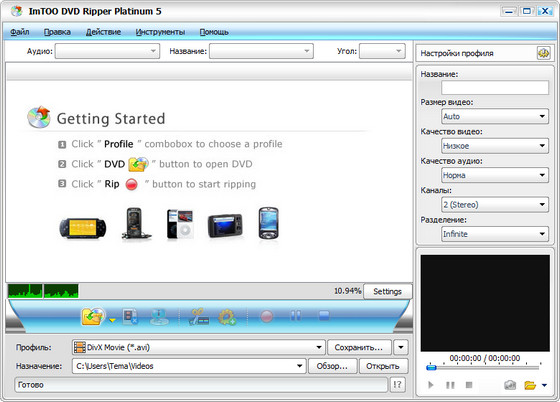Viewport: 560px width, 402px height.
Task: Expand the Профиль DivX Movie combobox
Action: click(199, 347)
